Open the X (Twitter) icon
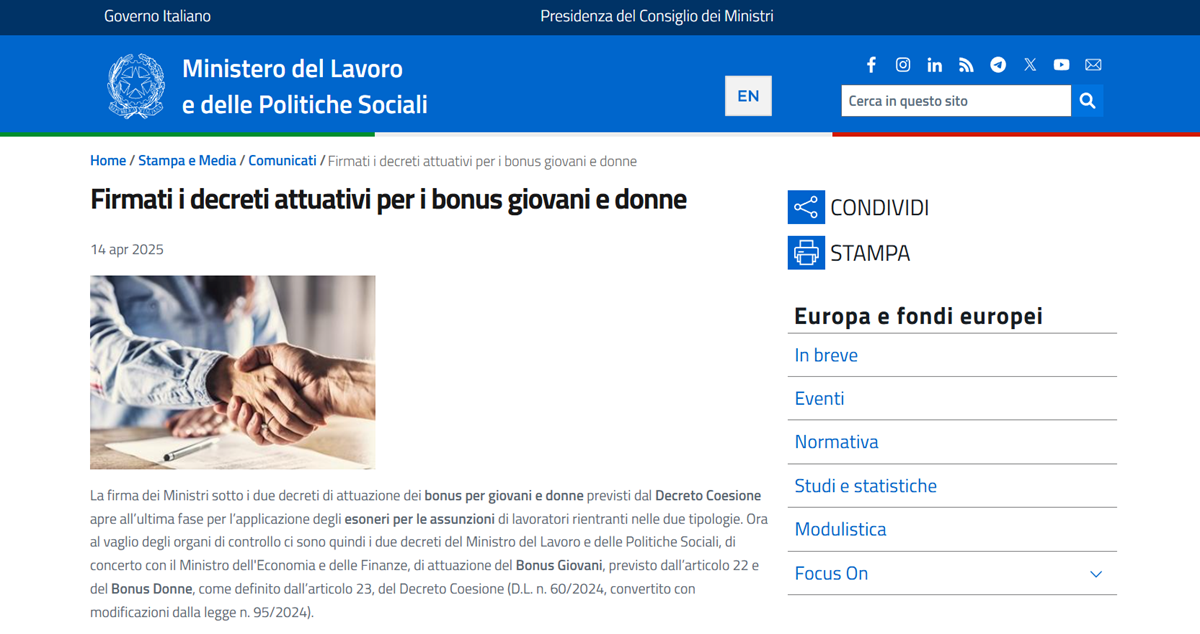Screen dimensions: 1200x634 1030,65
